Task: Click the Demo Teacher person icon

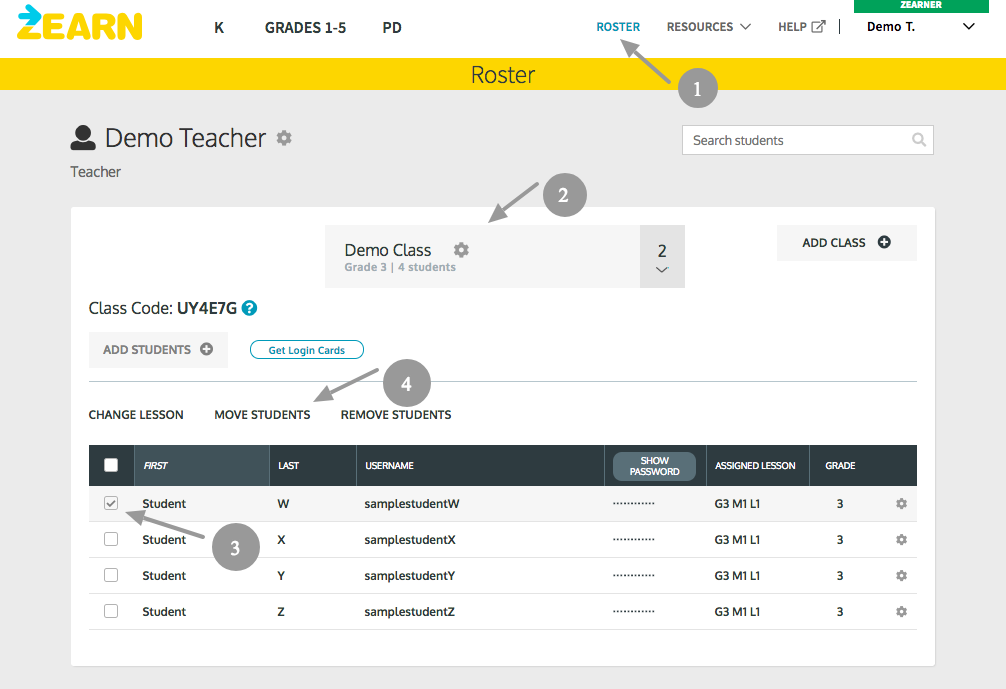Action: [83, 137]
